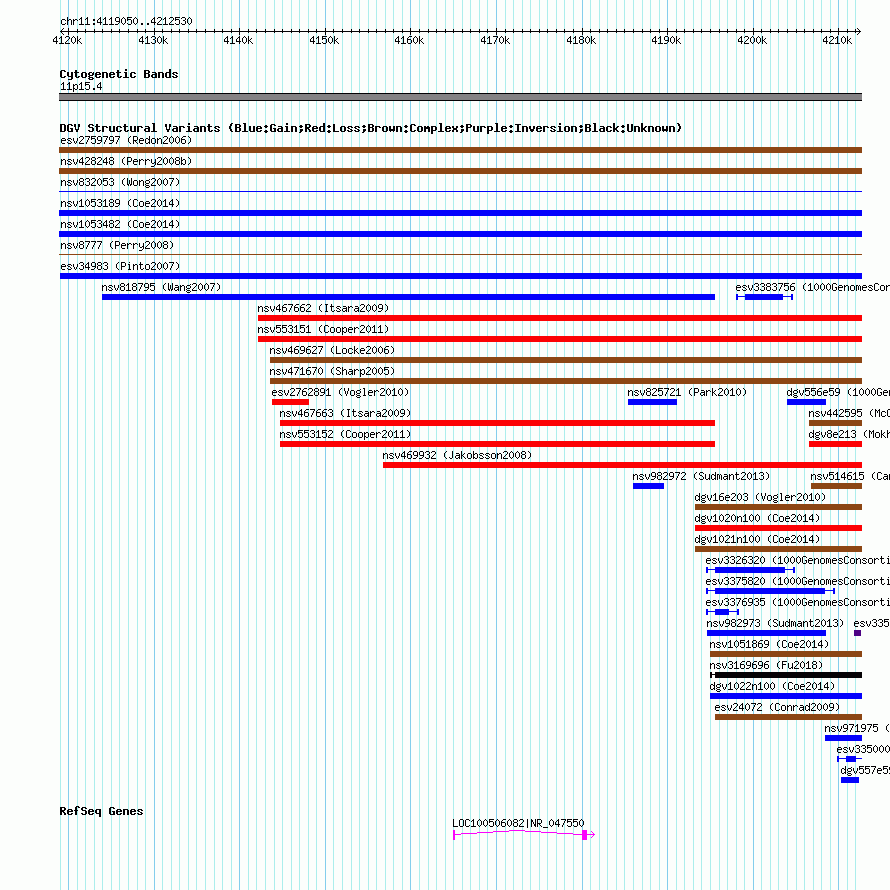Open nsv553151 (Cooper2011) variant label
Viewport: 890px width, 890px height.
coord(323,329)
